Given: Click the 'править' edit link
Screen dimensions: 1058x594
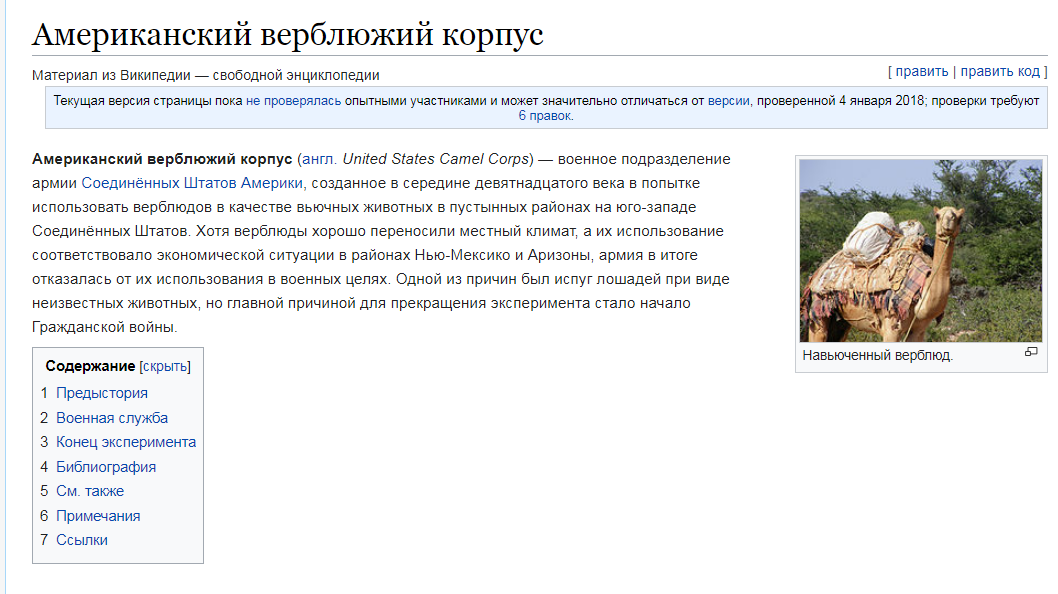Looking at the screenshot, I should point(922,72).
